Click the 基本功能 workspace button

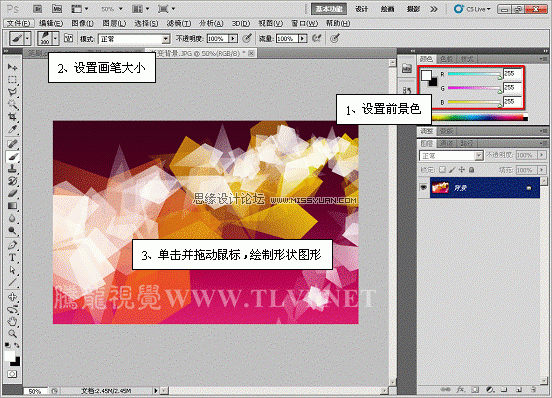[x=329, y=9]
